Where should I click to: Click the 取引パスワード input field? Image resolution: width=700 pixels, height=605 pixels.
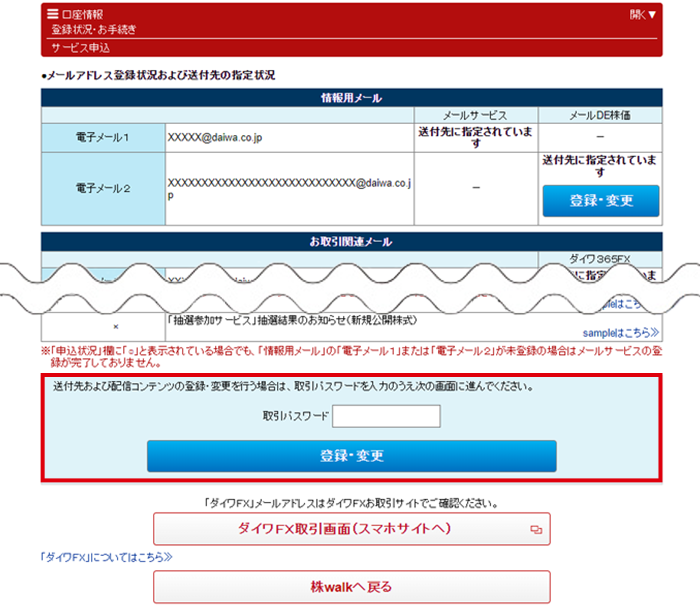click(x=386, y=416)
